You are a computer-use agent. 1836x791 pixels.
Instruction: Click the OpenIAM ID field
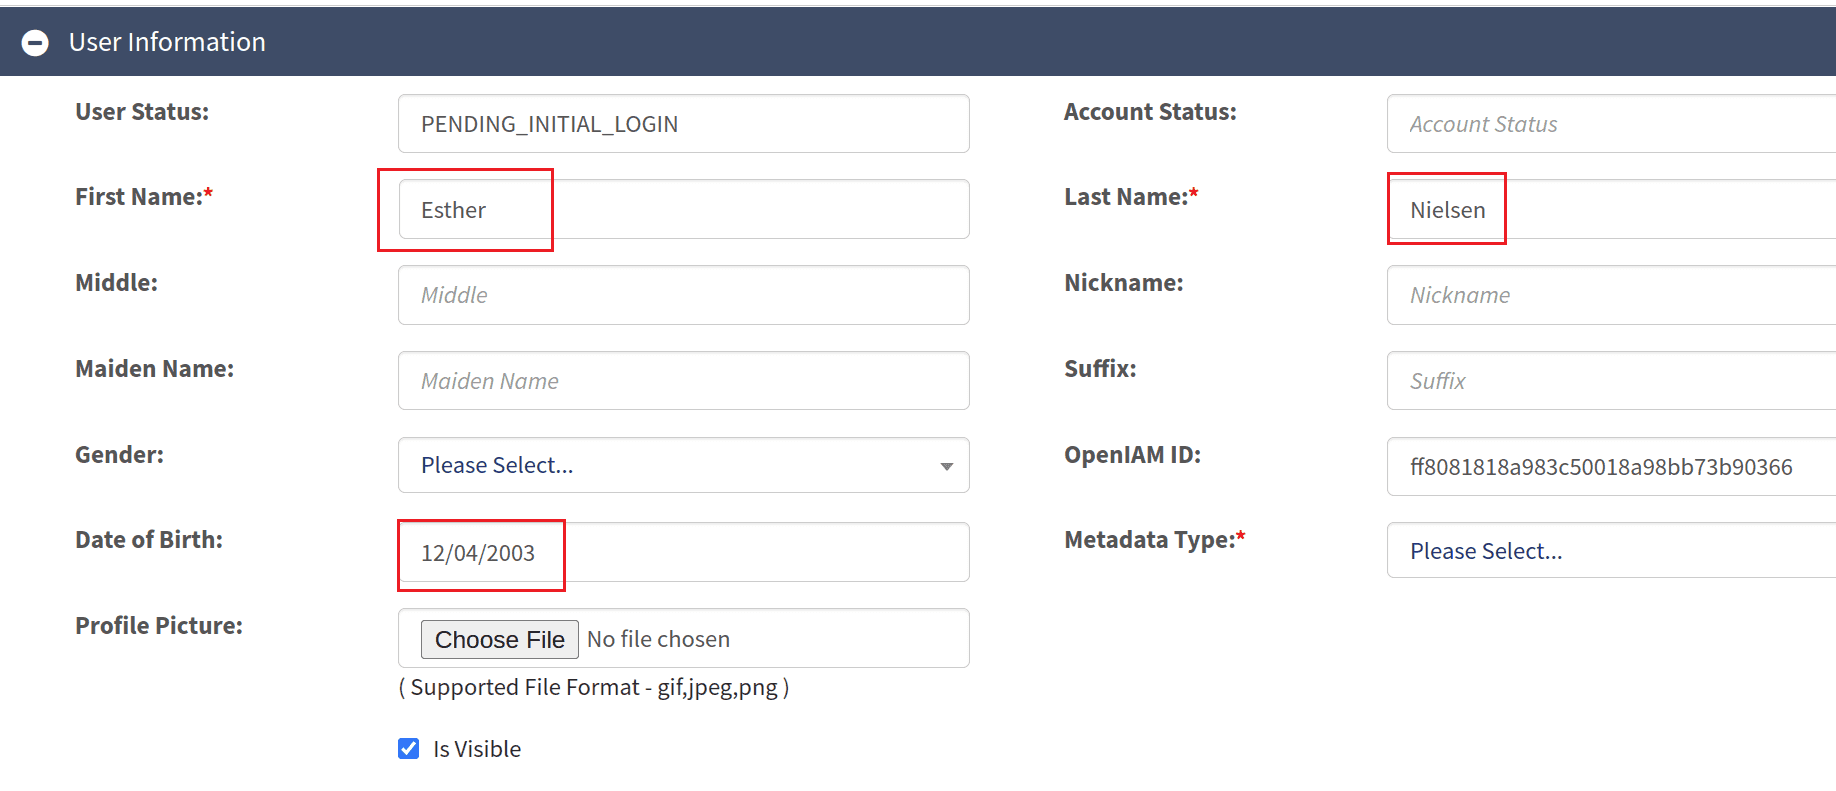pos(1610,467)
